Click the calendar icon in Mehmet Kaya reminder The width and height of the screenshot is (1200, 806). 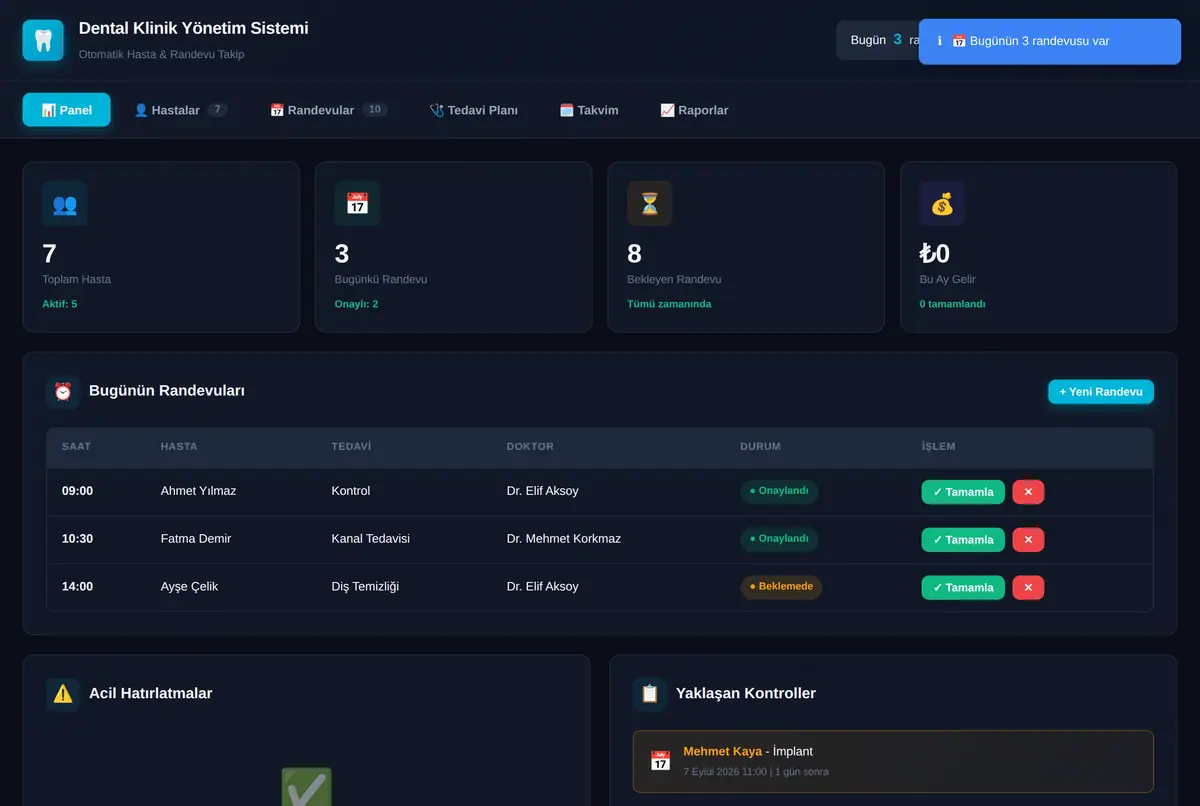(x=660, y=761)
